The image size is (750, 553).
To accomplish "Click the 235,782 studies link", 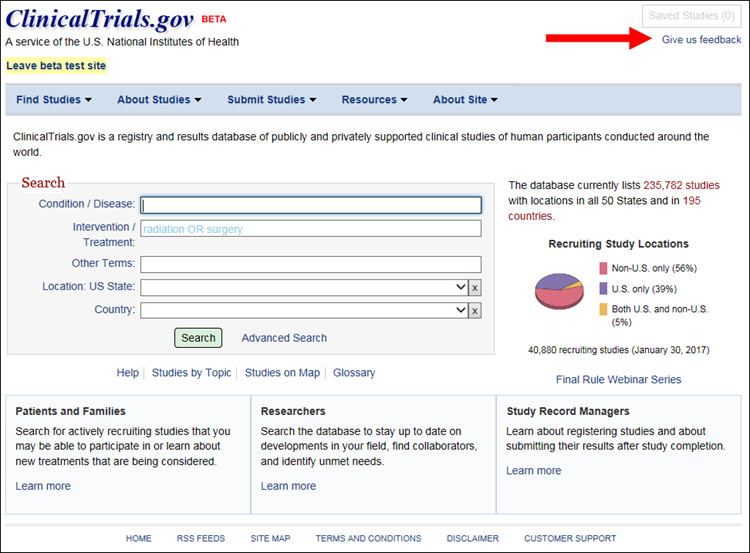I will pos(681,185).
